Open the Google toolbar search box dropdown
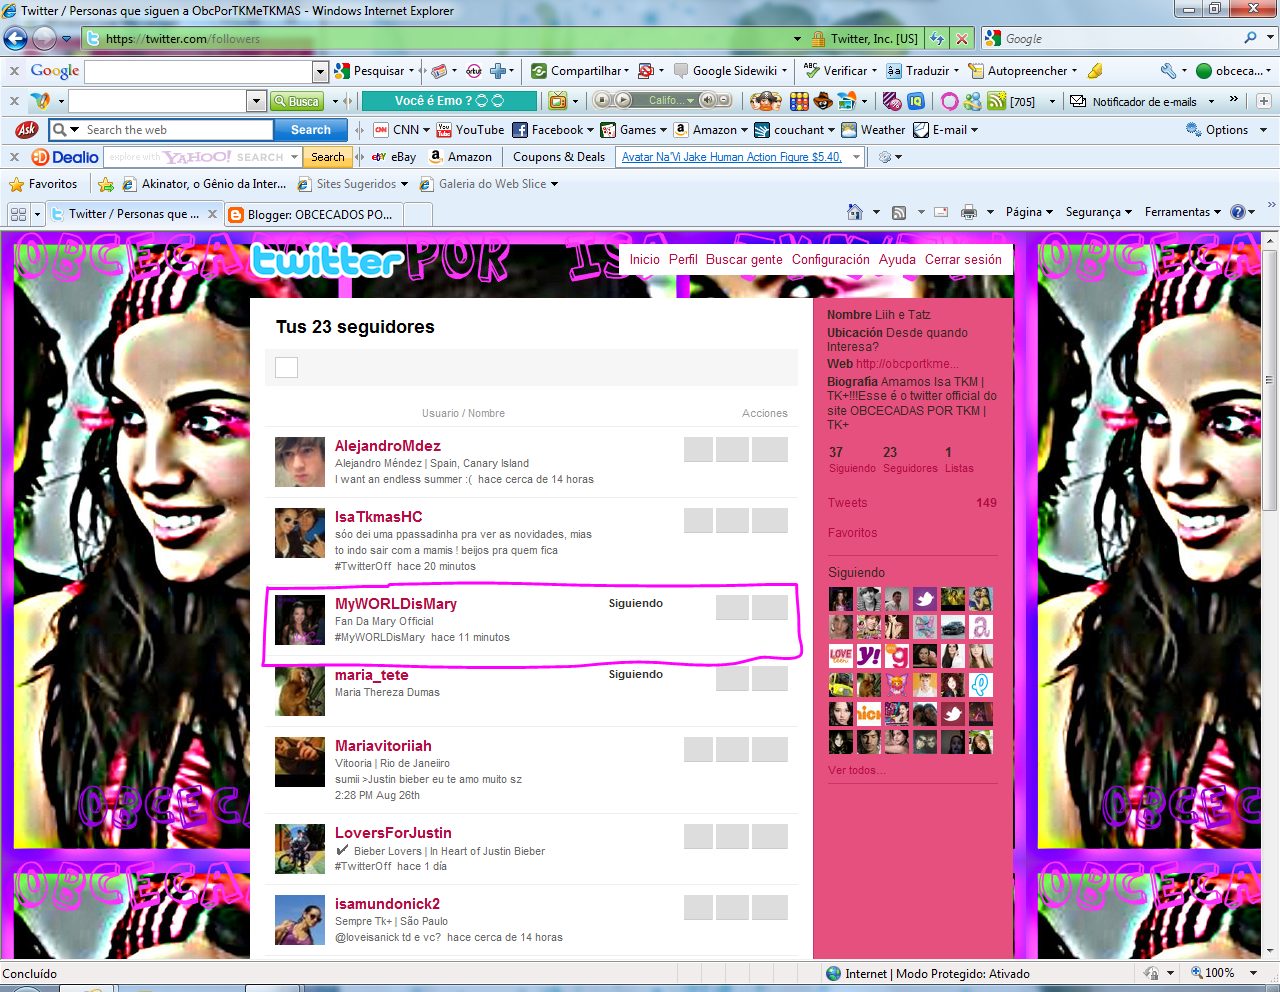The image size is (1280, 992). click(320, 71)
